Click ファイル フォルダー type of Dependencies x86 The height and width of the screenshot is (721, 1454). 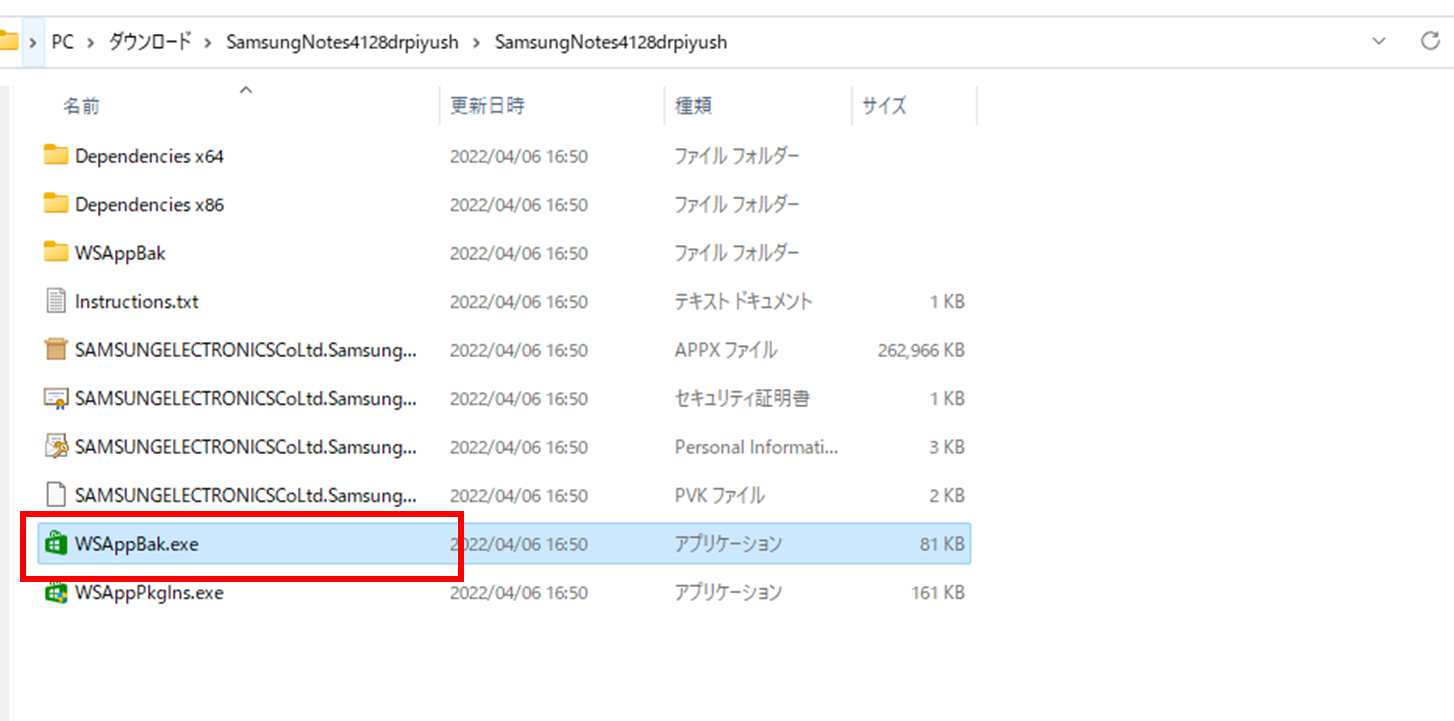click(x=737, y=204)
